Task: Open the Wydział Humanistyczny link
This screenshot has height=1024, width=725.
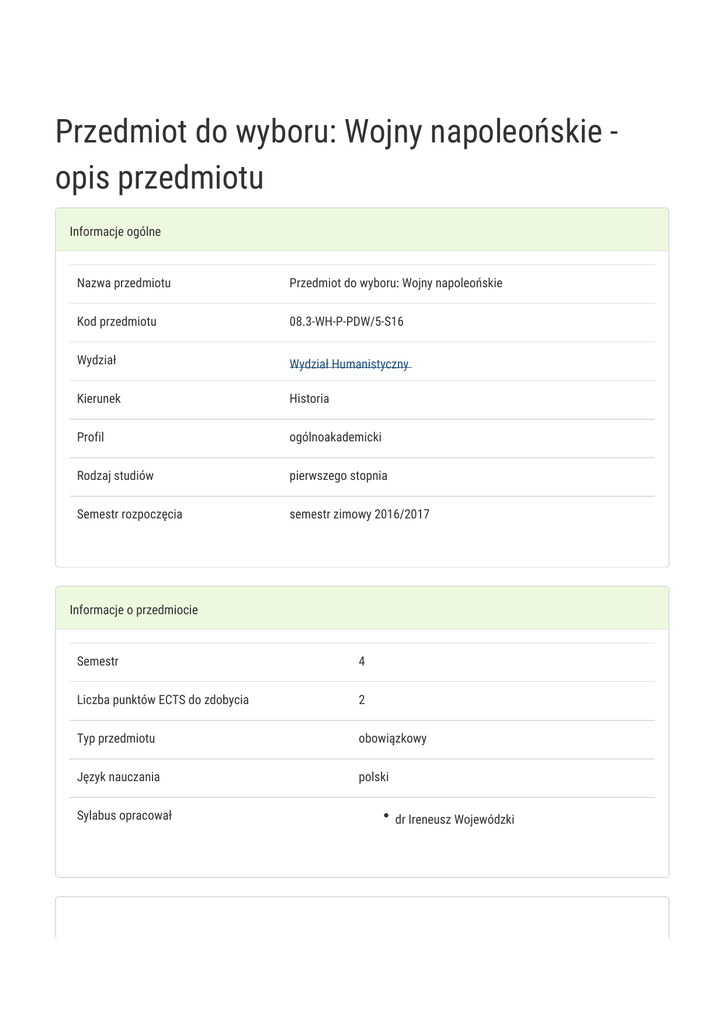Action: pyautogui.click(x=349, y=364)
